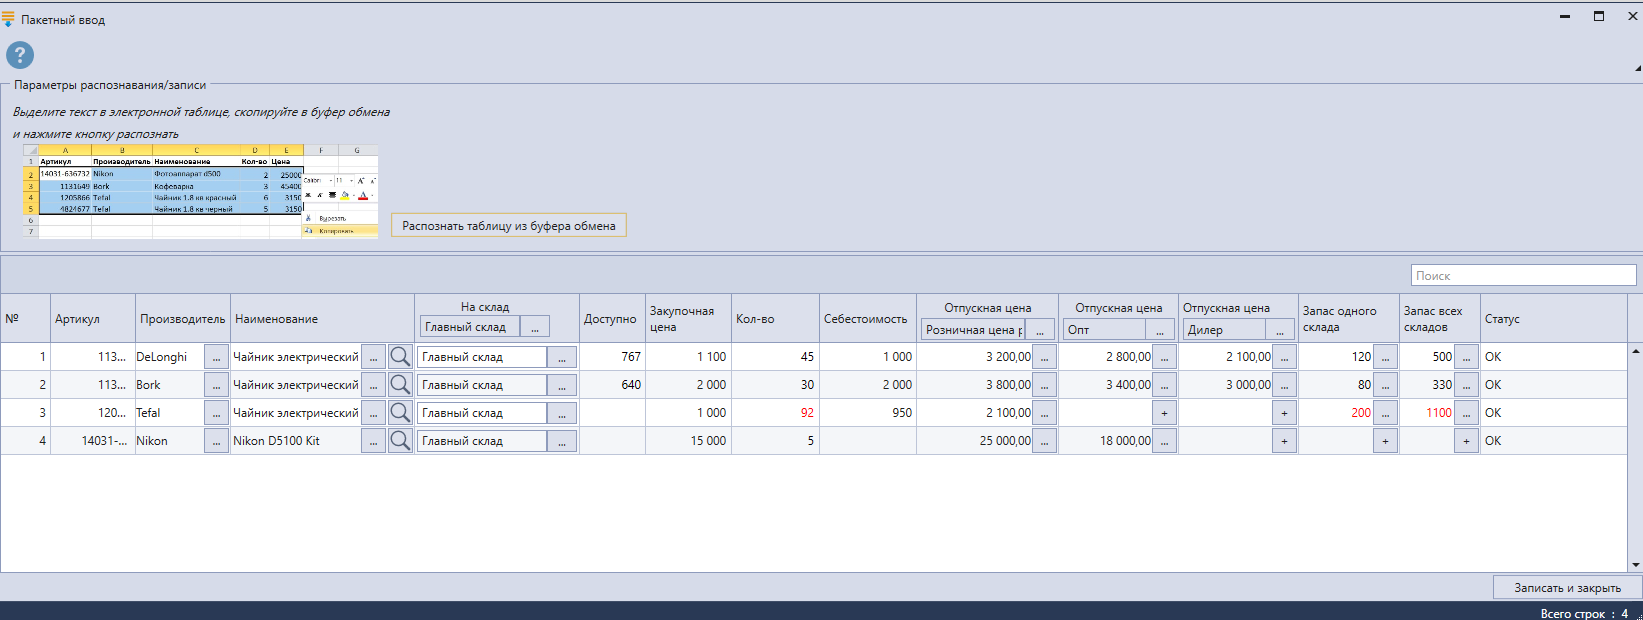The width and height of the screenshot is (1643, 620).
Task: Sort by the Наименование column header
Action: [x=323, y=319]
